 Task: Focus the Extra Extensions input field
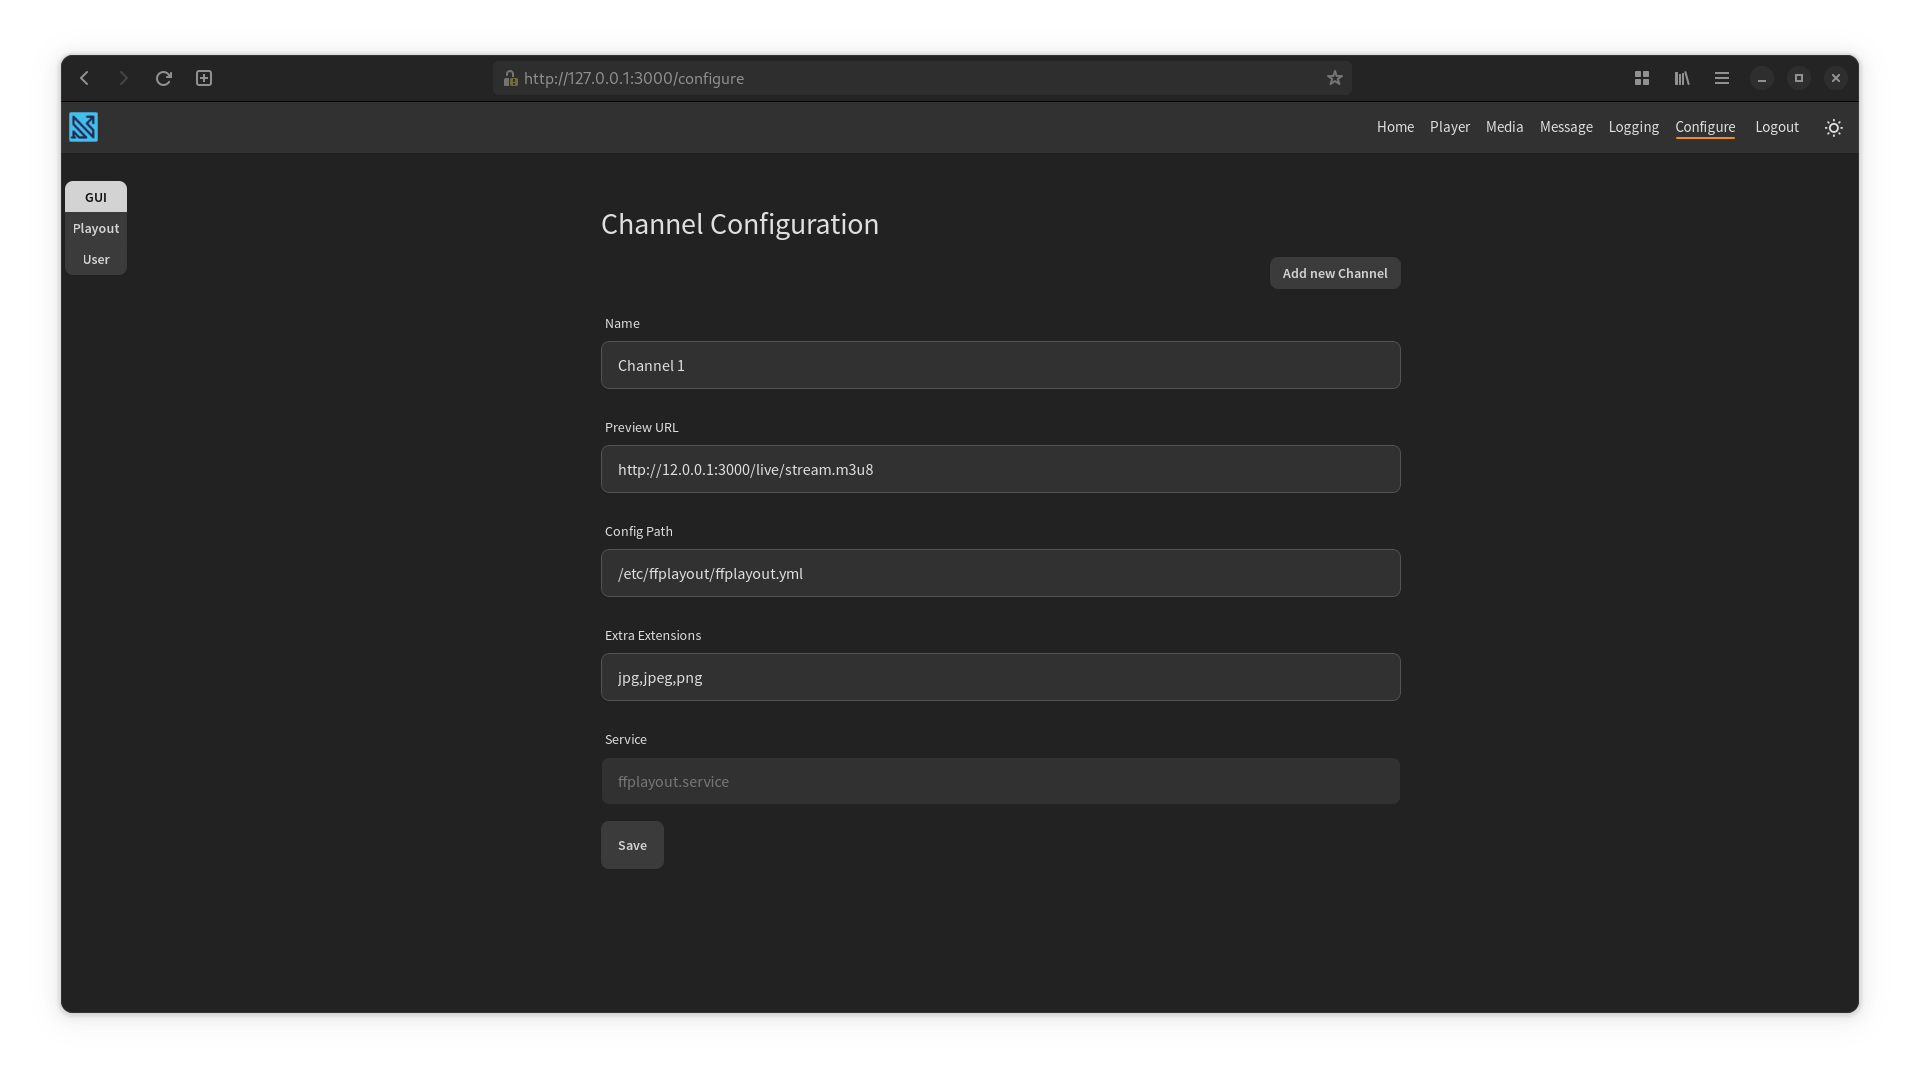coord(1000,677)
